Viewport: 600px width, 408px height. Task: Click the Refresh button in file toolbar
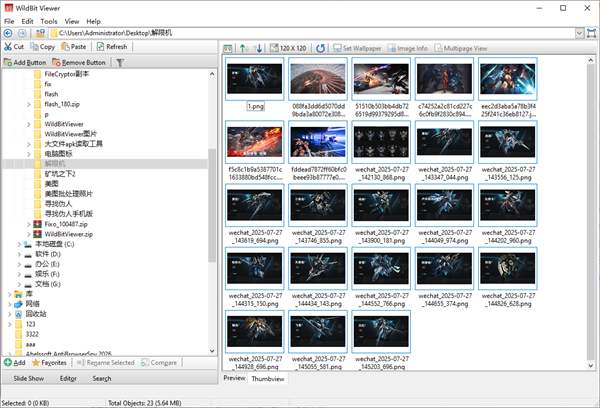point(111,47)
